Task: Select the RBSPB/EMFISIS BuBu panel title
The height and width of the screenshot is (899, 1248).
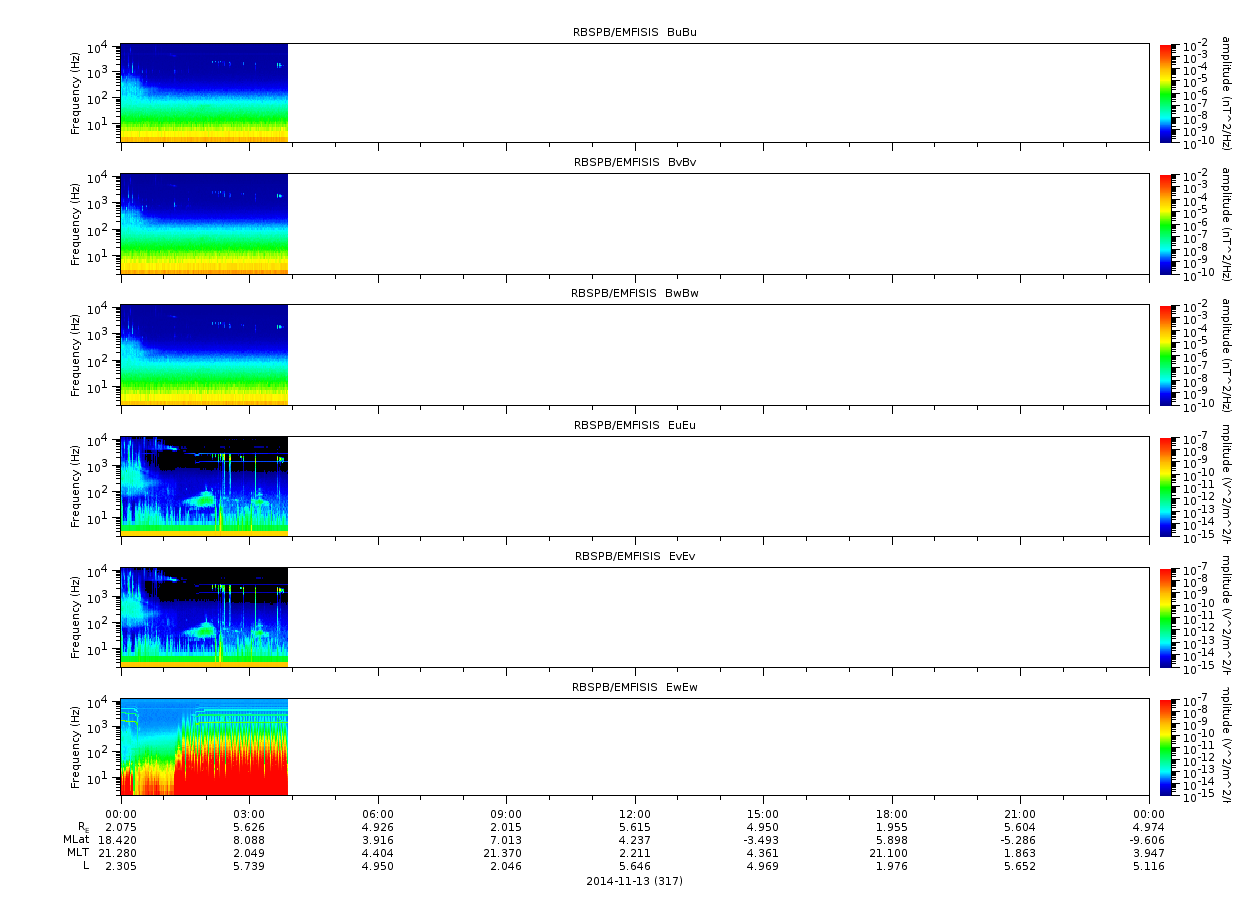Action: pos(634,32)
